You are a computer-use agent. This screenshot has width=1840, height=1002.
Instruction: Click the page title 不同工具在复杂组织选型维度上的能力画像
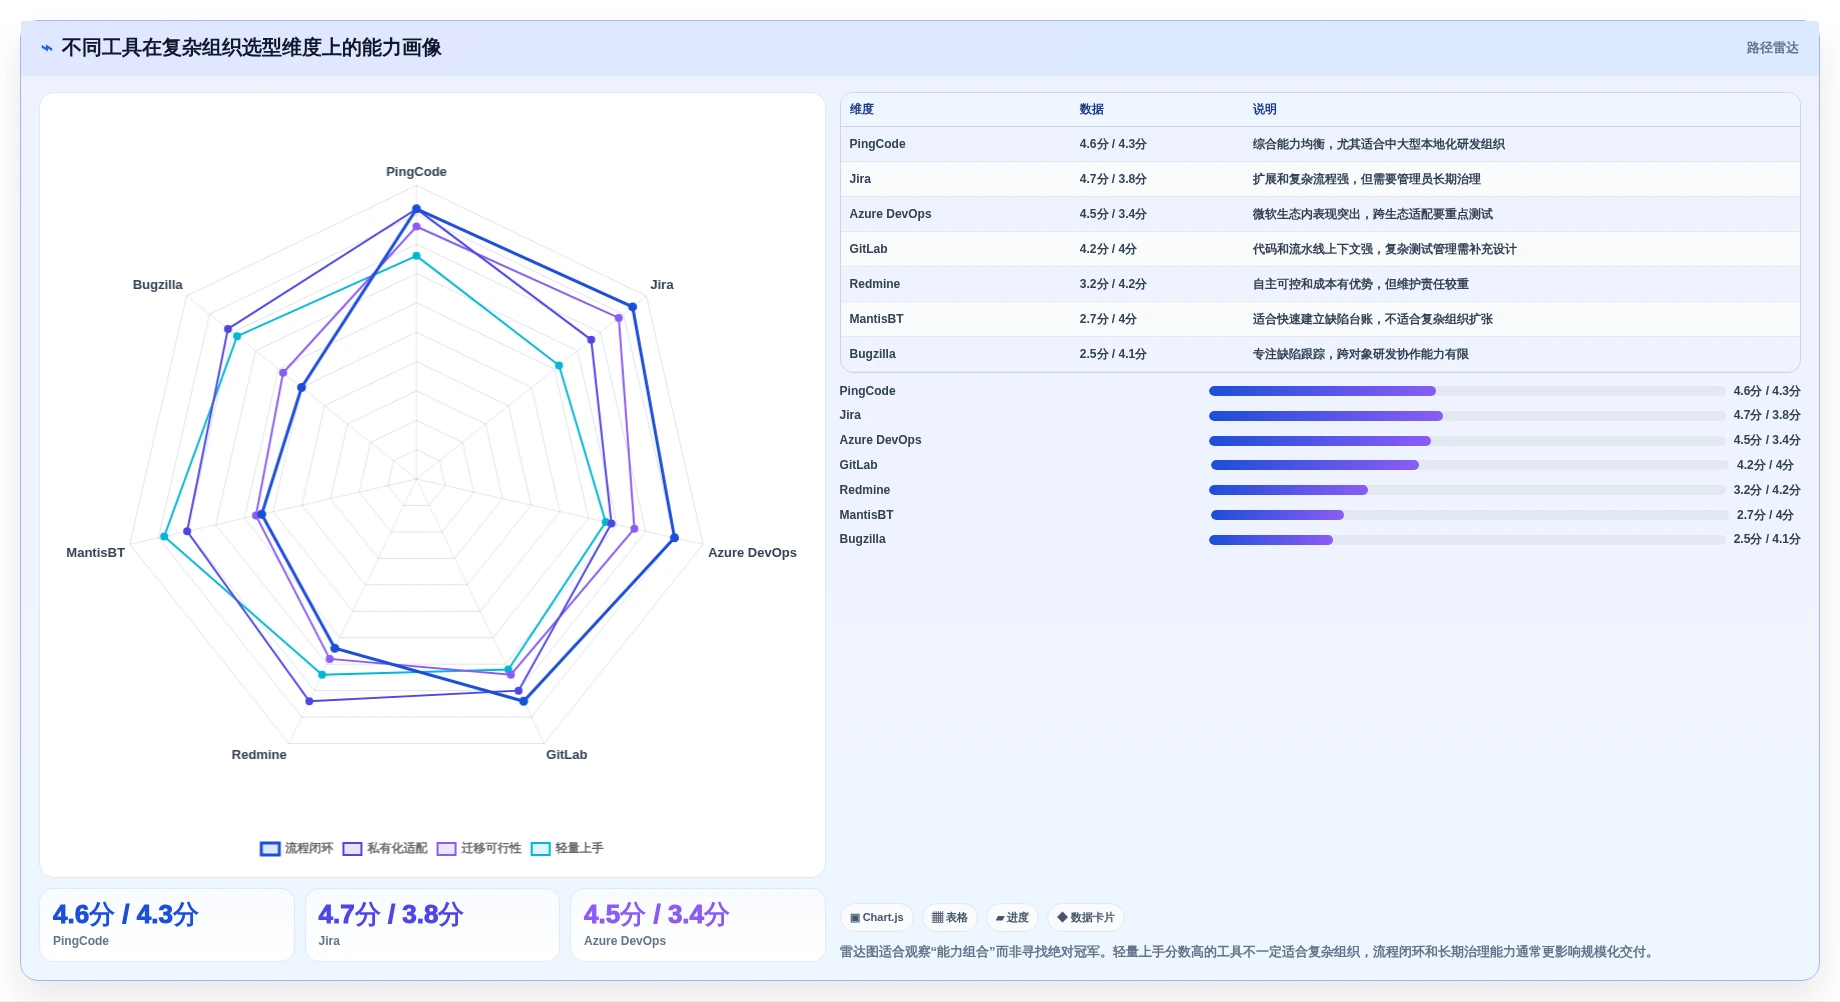251,48
